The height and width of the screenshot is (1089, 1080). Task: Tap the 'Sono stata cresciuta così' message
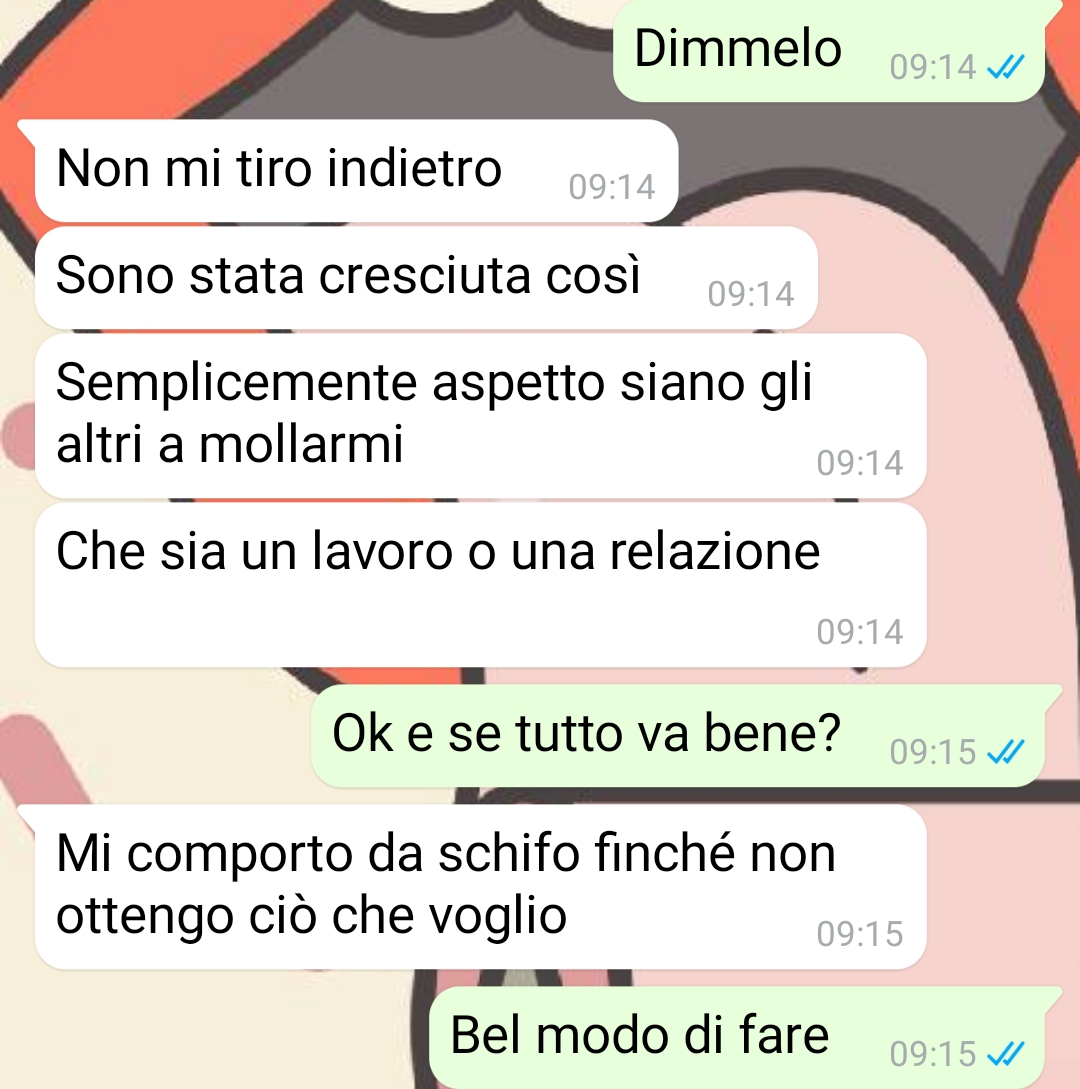click(x=426, y=277)
